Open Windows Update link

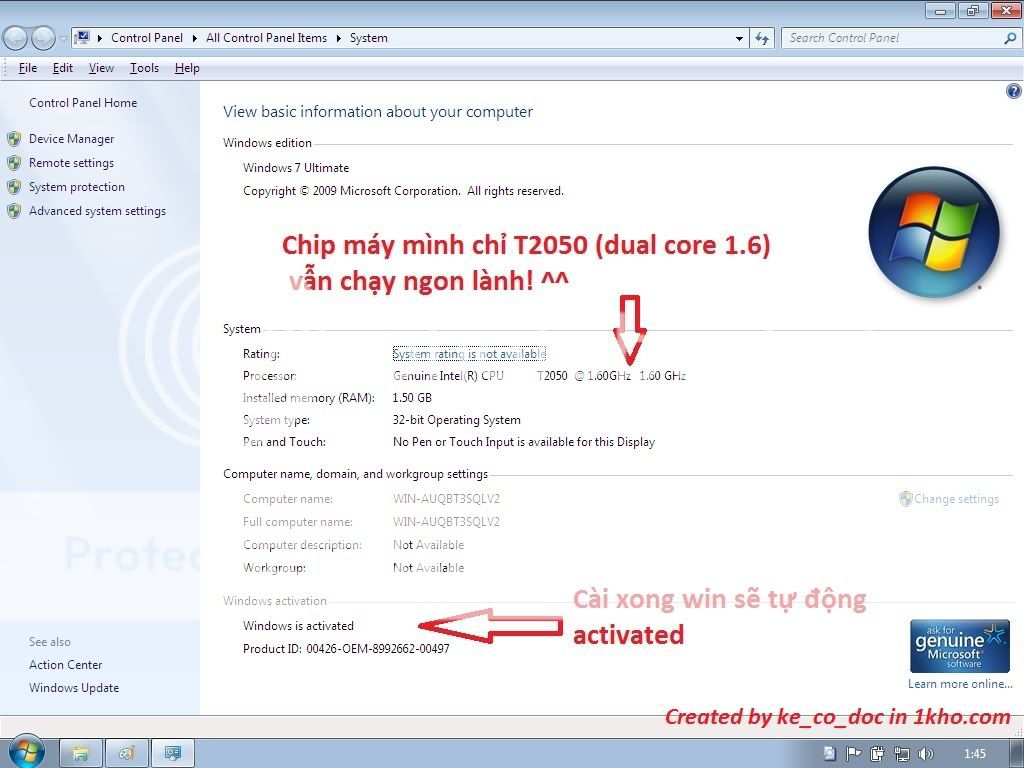pos(74,688)
